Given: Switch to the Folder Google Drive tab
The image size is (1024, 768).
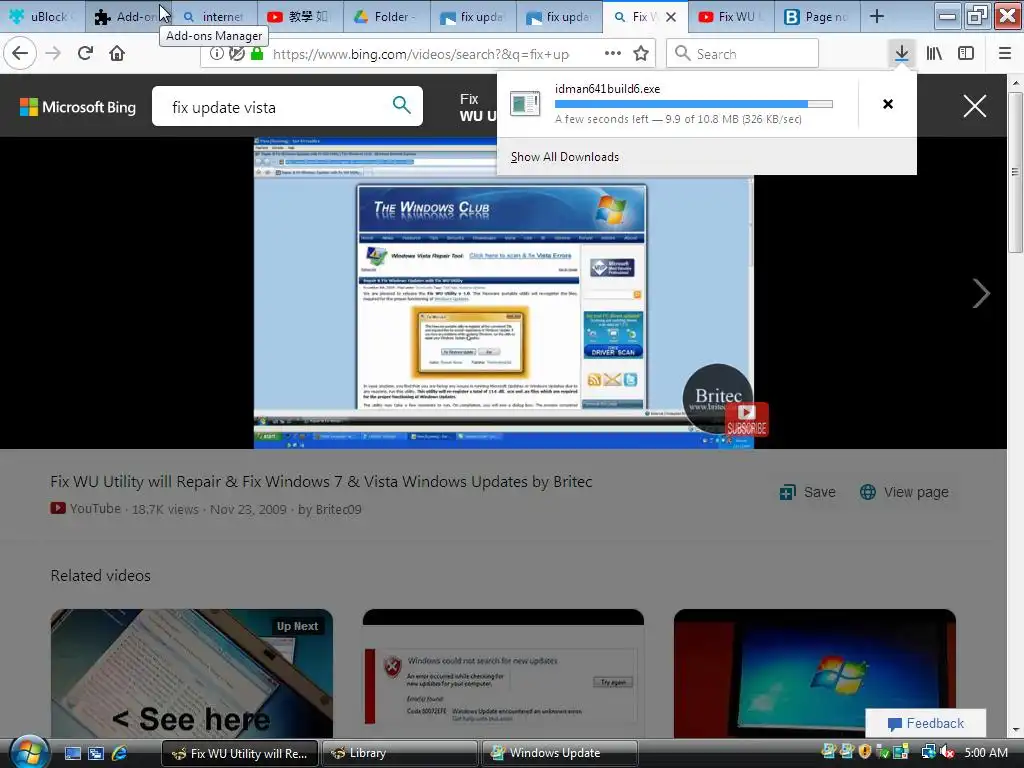Looking at the screenshot, I should (x=388, y=17).
